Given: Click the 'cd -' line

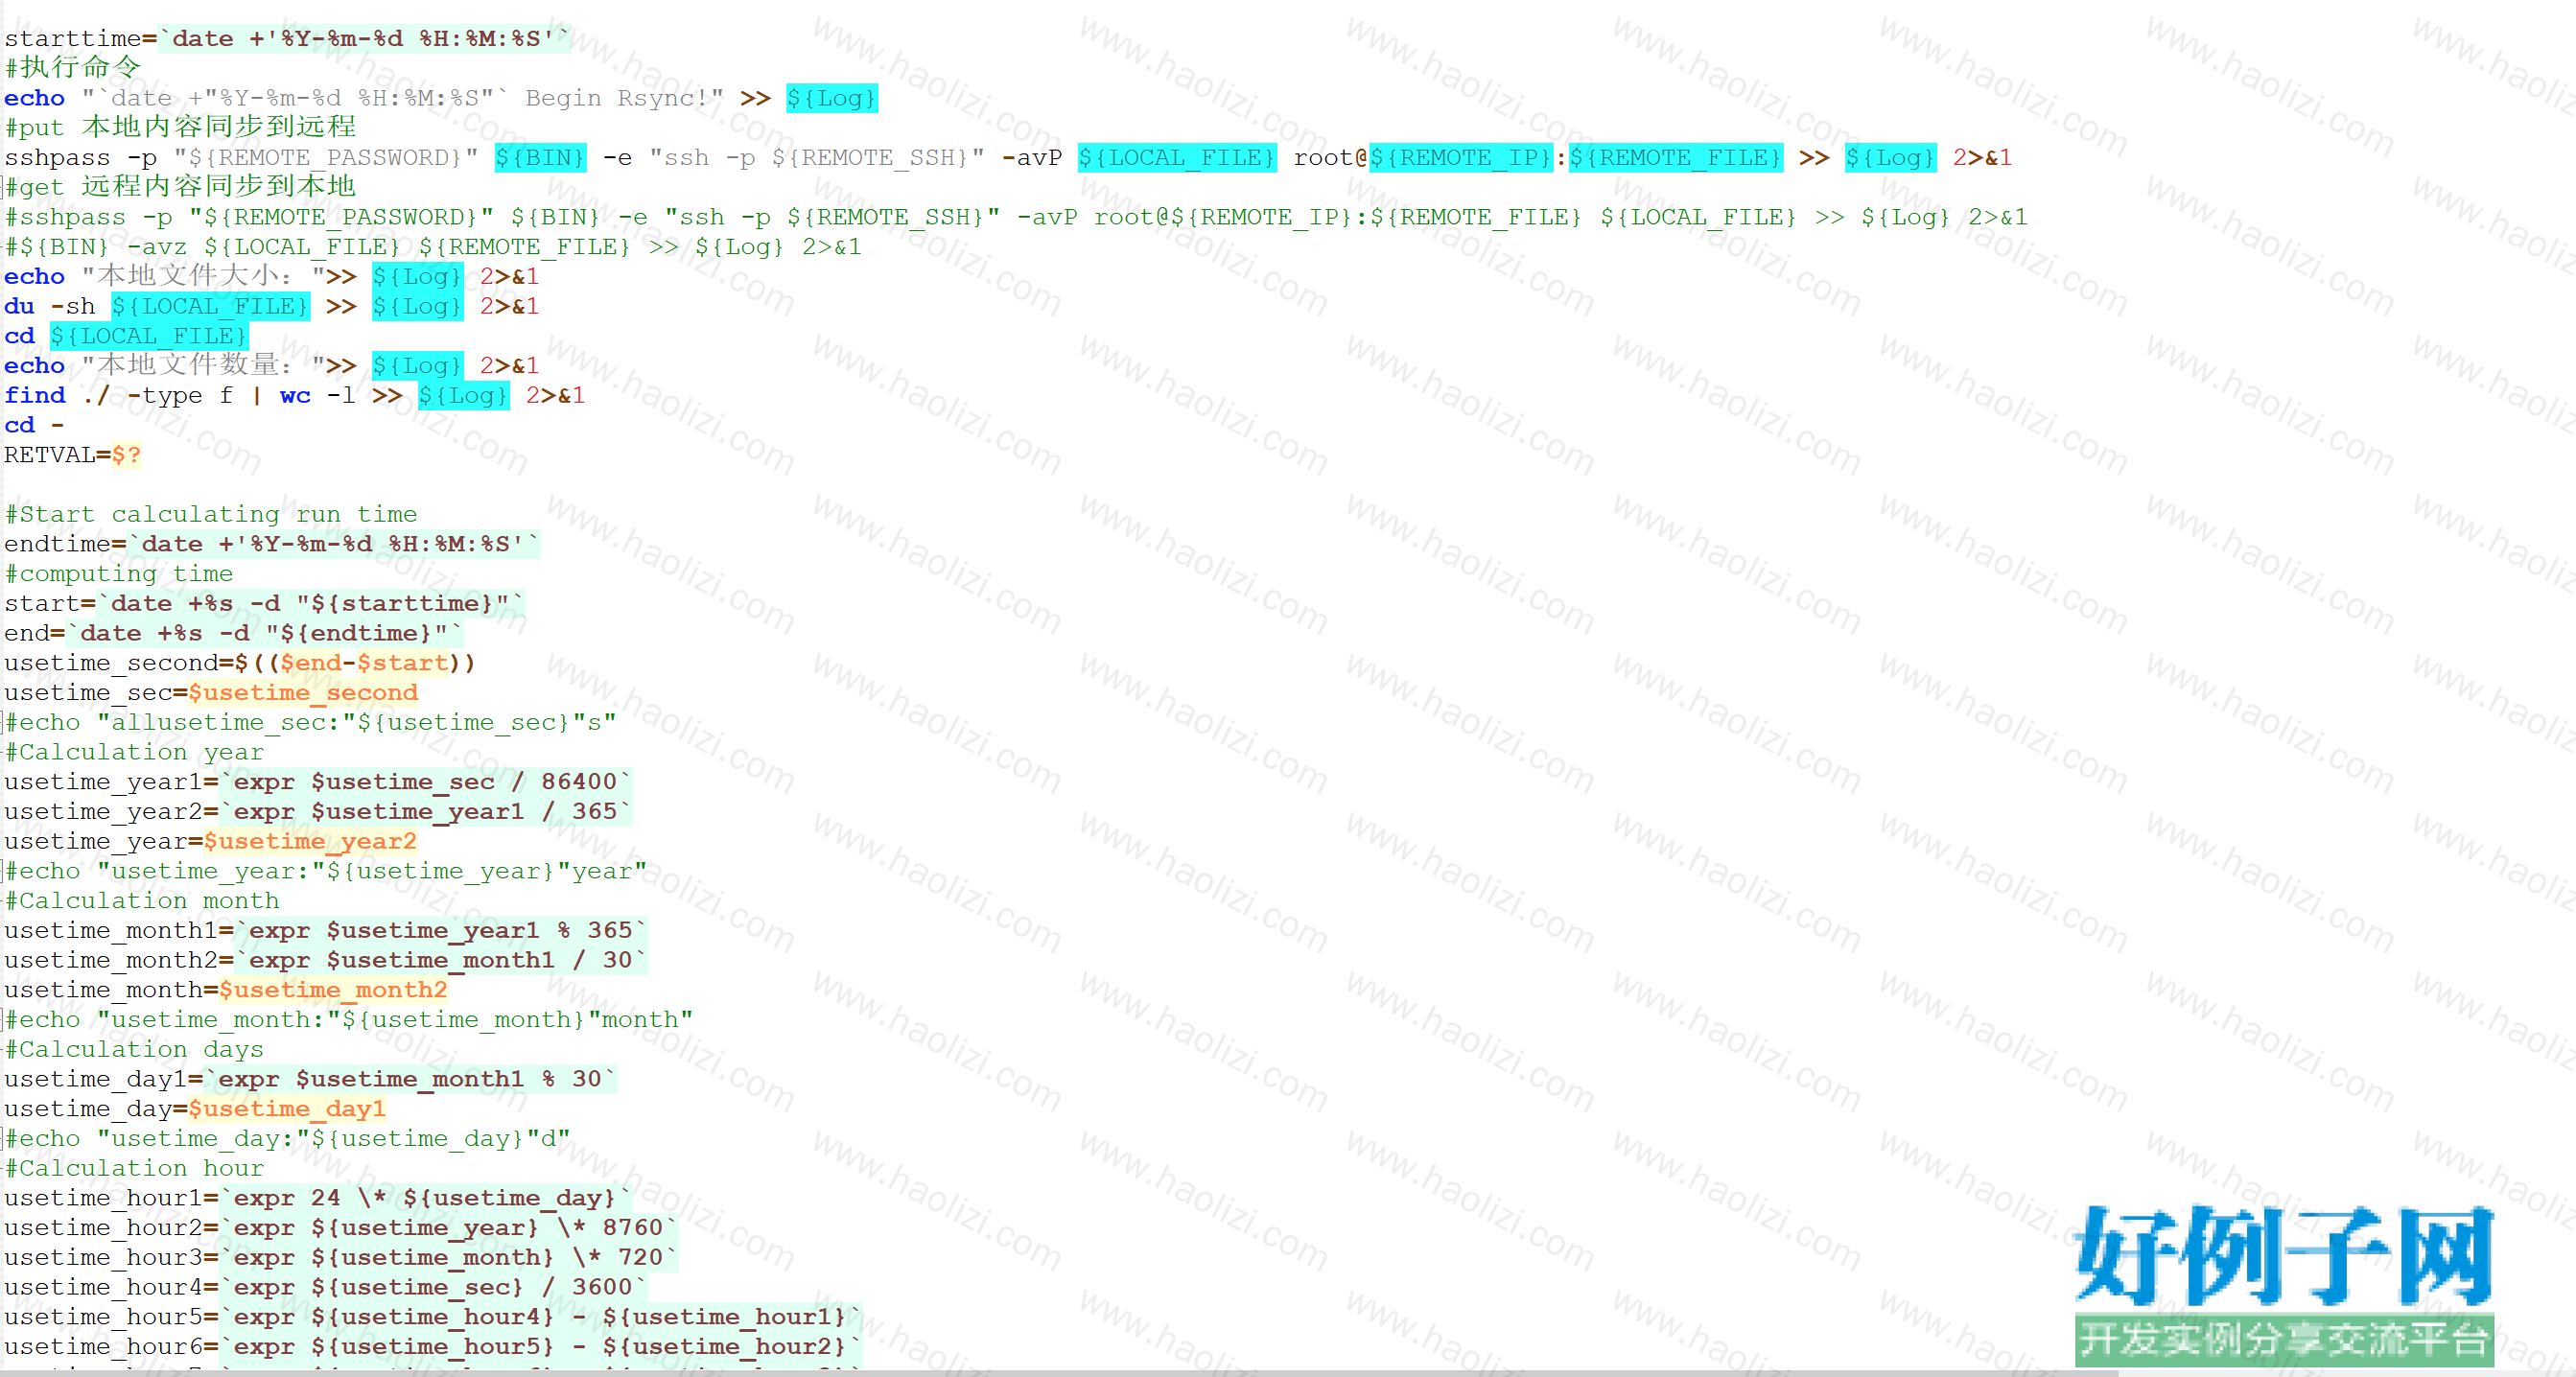Looking at the screenshot, I should [x=34, y=425].
